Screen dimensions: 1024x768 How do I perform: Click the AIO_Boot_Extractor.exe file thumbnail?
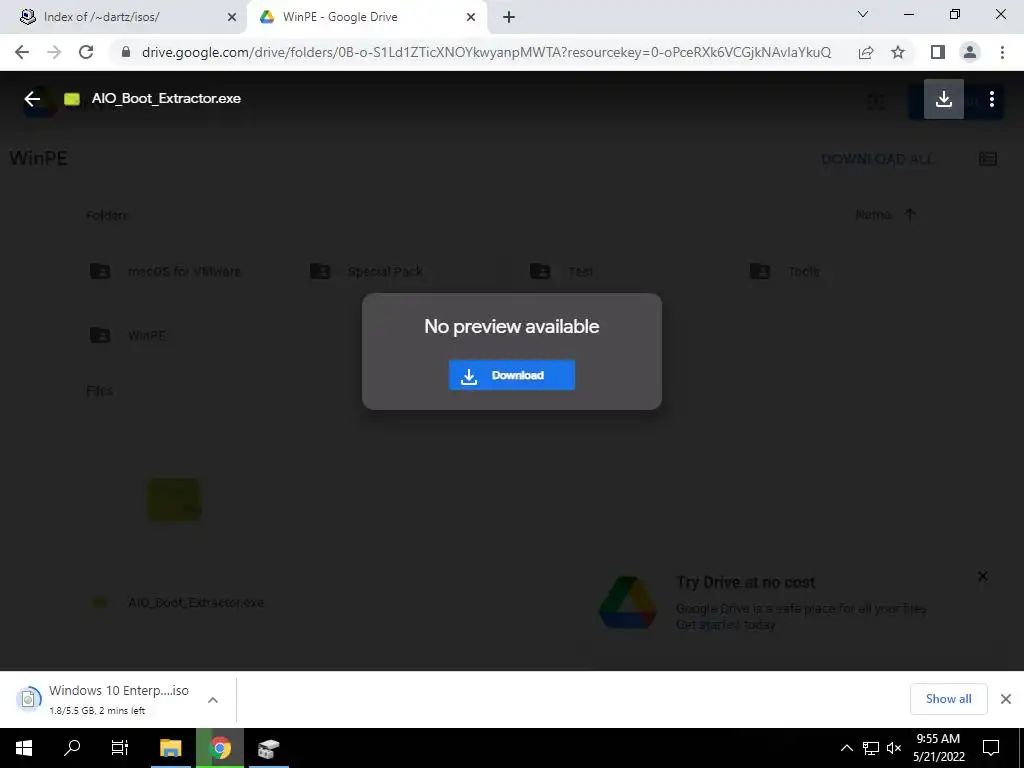(174, 500)
